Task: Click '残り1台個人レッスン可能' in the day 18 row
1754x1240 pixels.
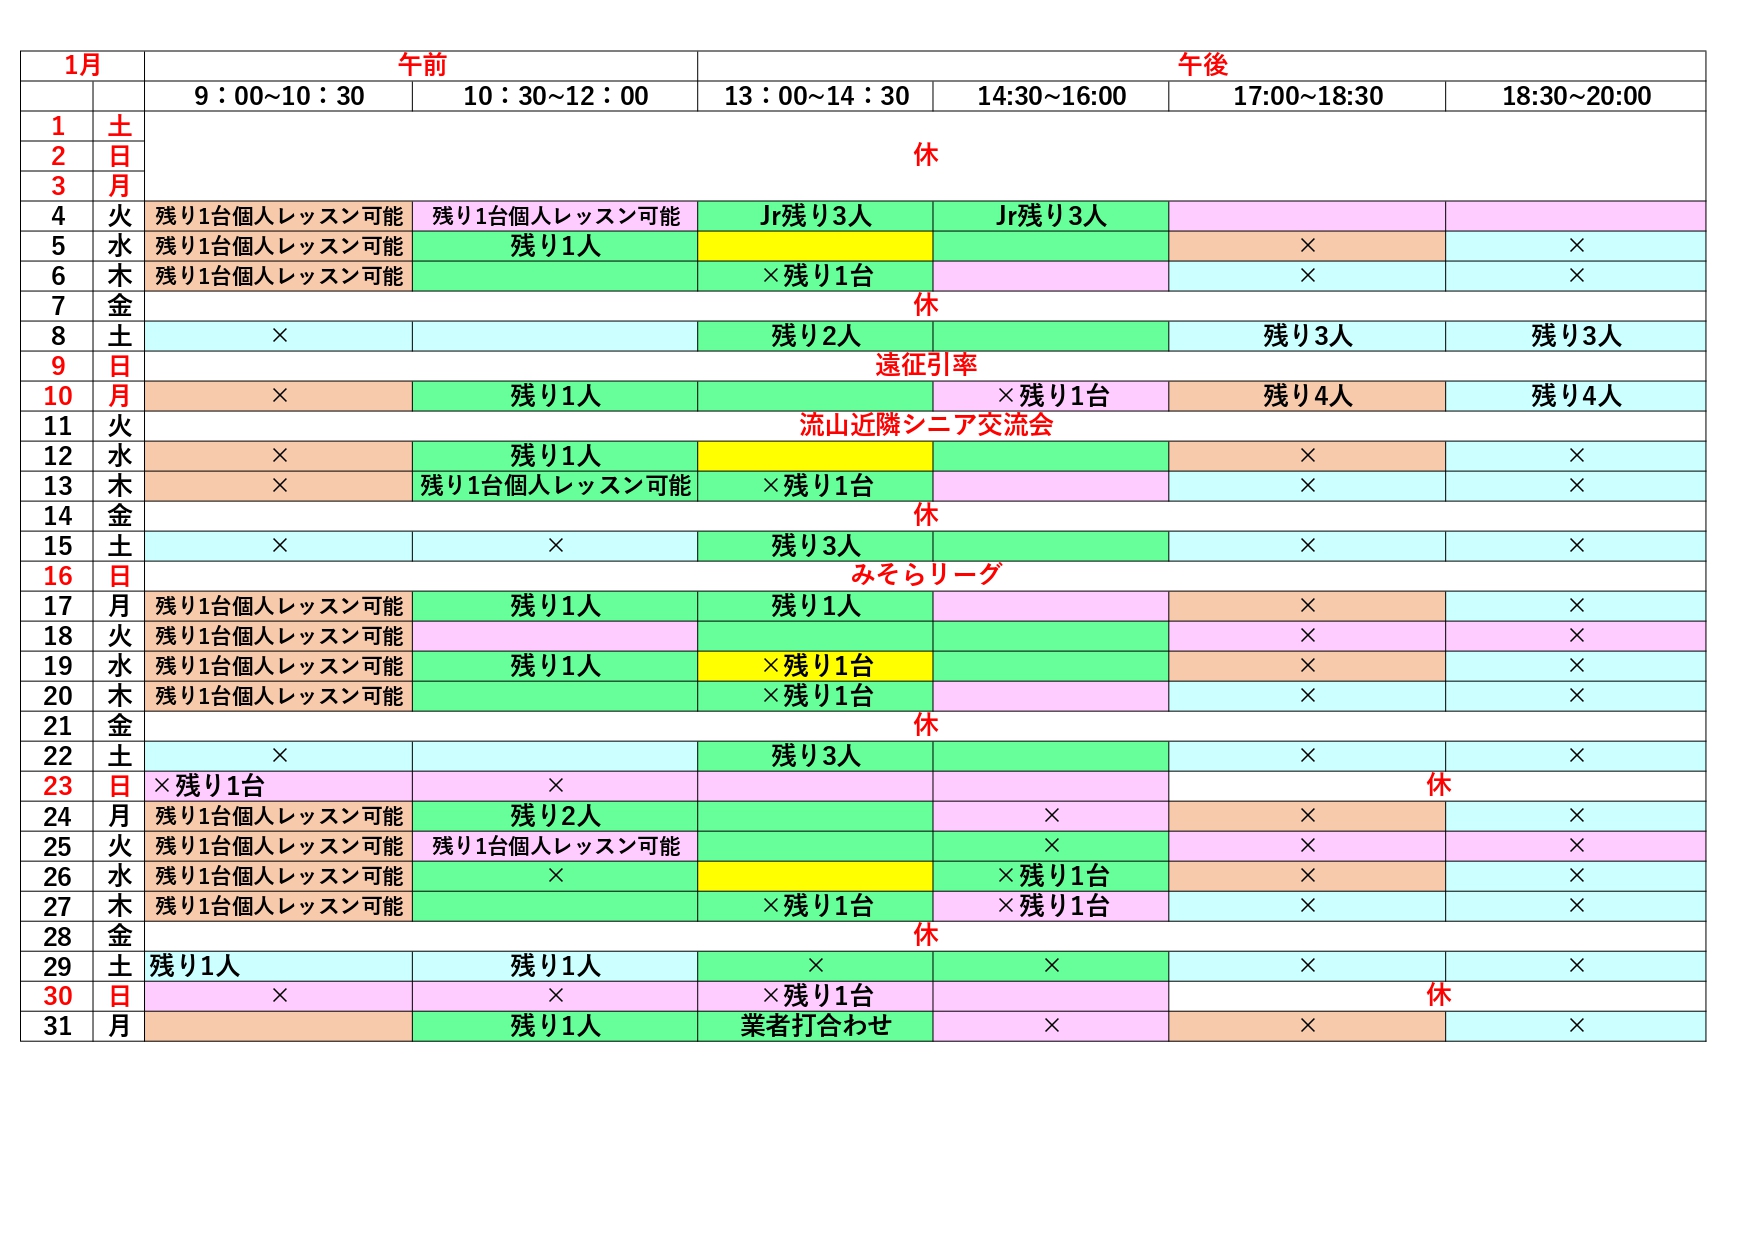Action: pos(279,636)
